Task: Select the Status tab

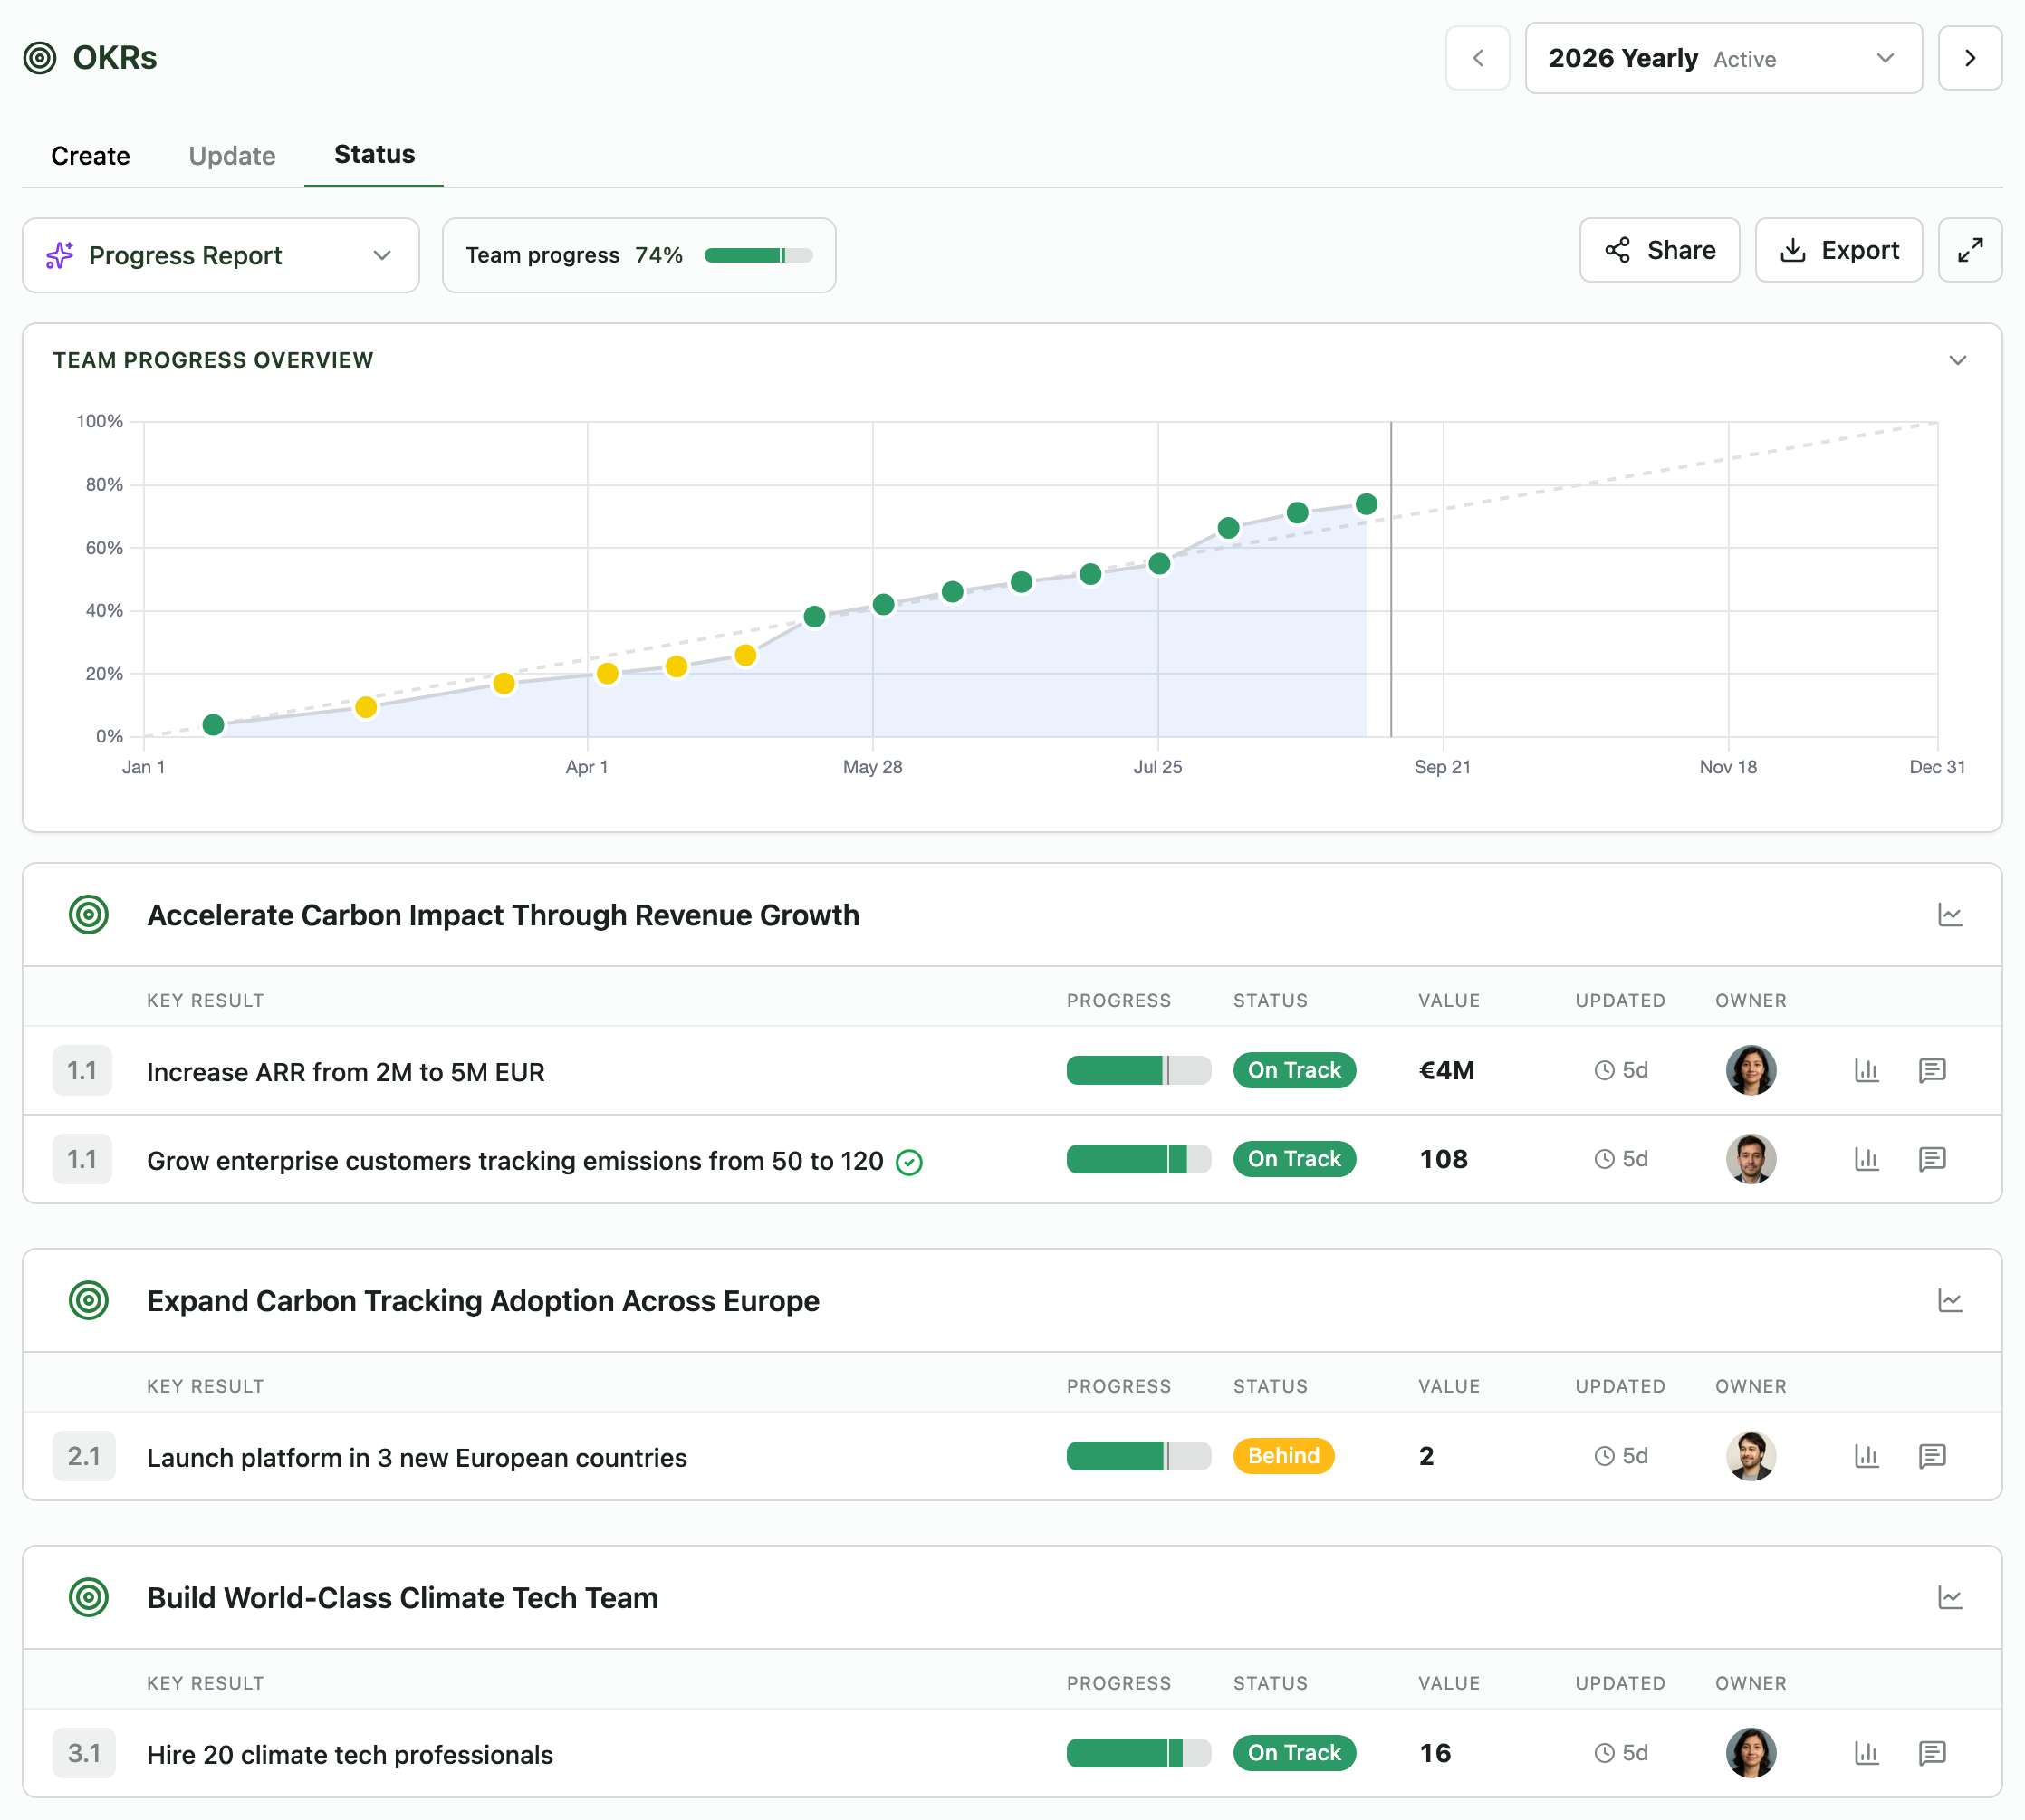Action: 374,154
